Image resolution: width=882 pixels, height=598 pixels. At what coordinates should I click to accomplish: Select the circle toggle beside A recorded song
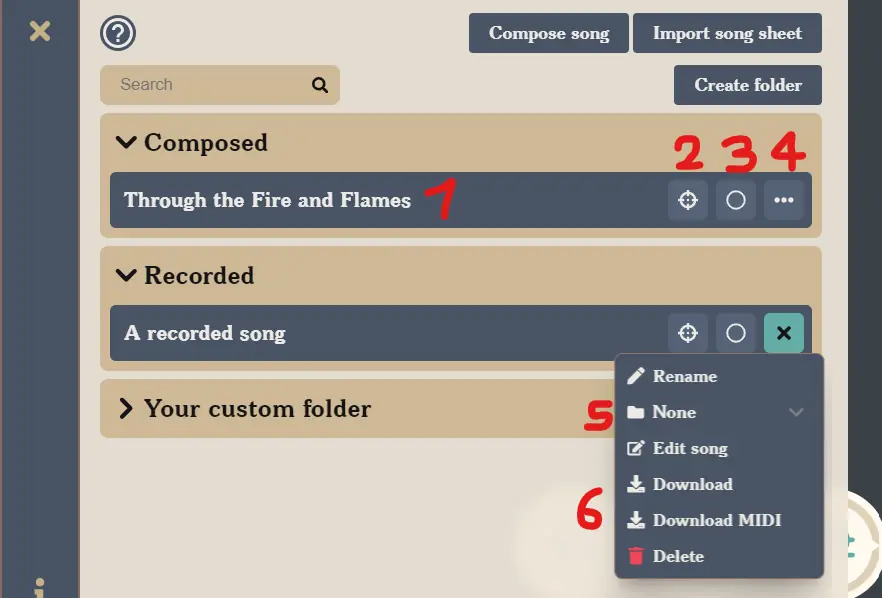tap(736, 332)
